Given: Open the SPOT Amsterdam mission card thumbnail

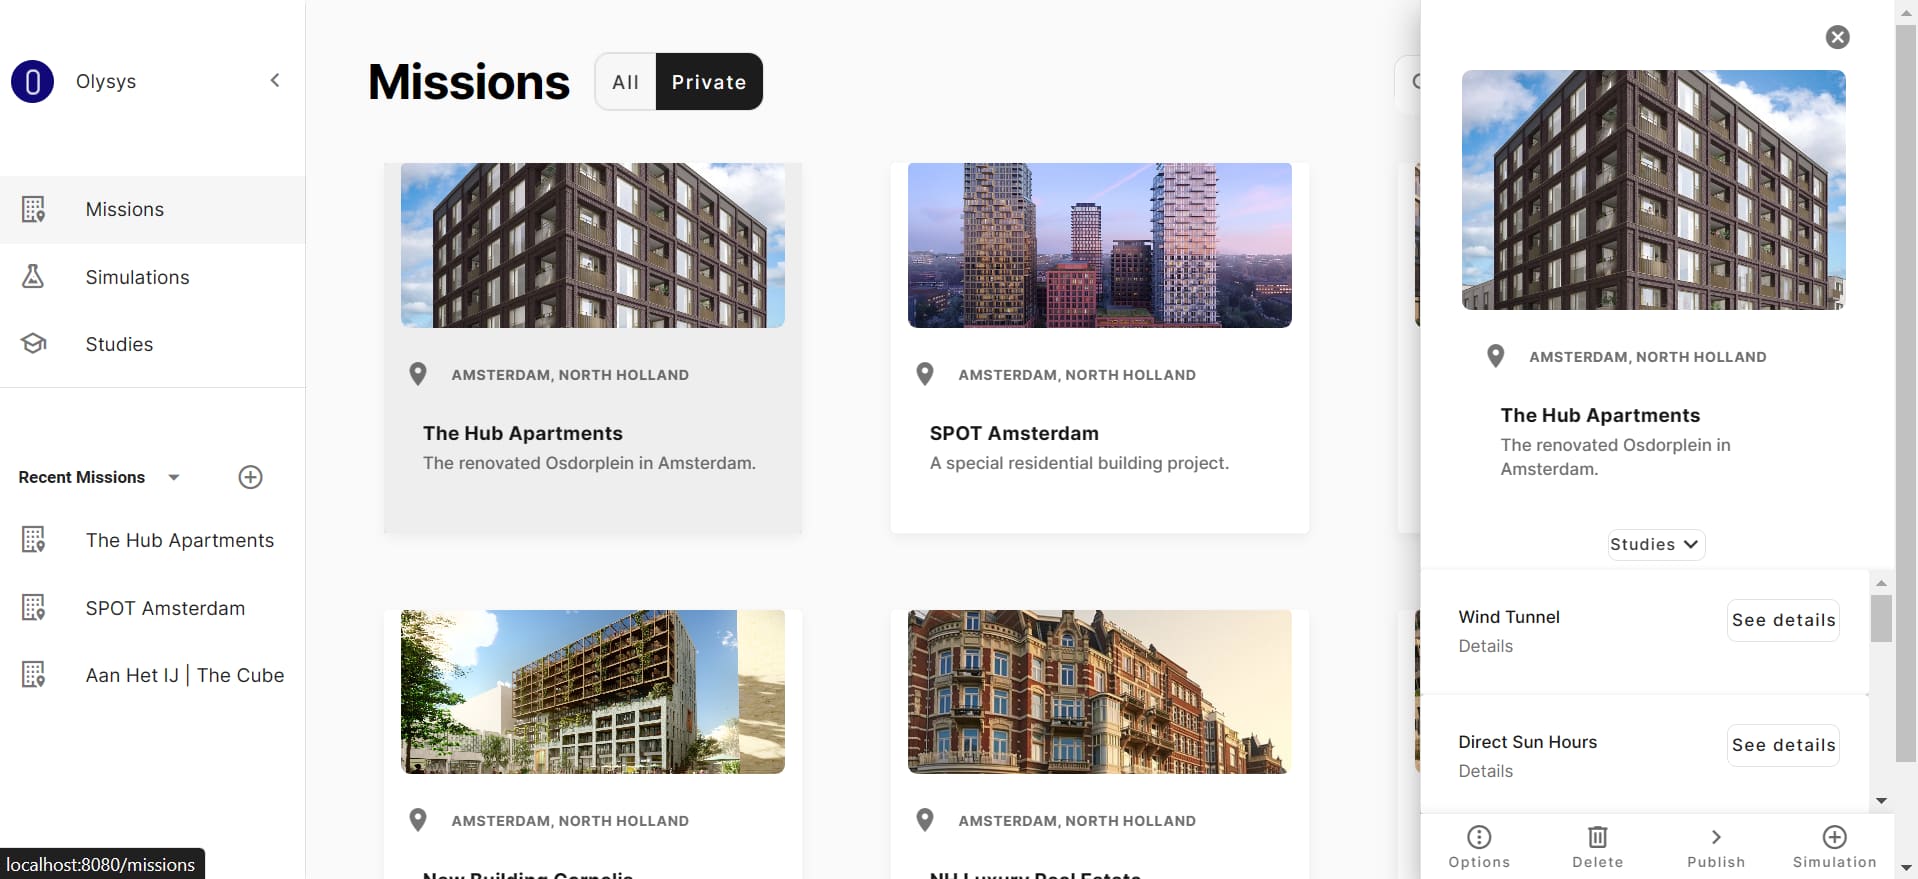Looking at the screenshot, I should tap(1099, 245).
